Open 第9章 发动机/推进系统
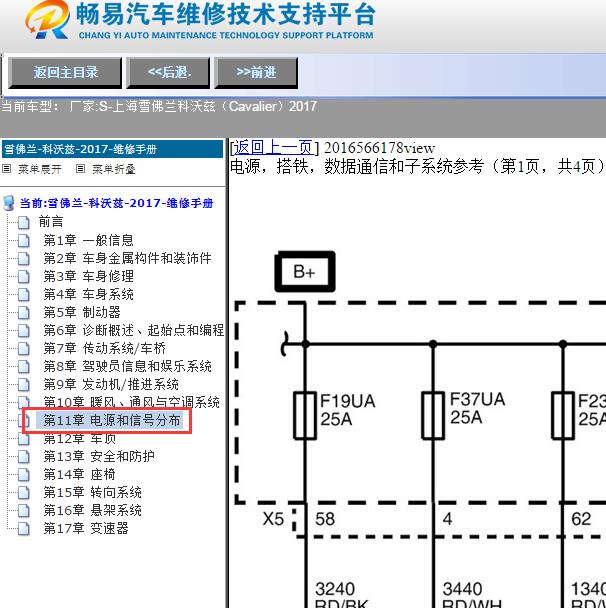This screenshot has width=606, height=608. point(111,384)
